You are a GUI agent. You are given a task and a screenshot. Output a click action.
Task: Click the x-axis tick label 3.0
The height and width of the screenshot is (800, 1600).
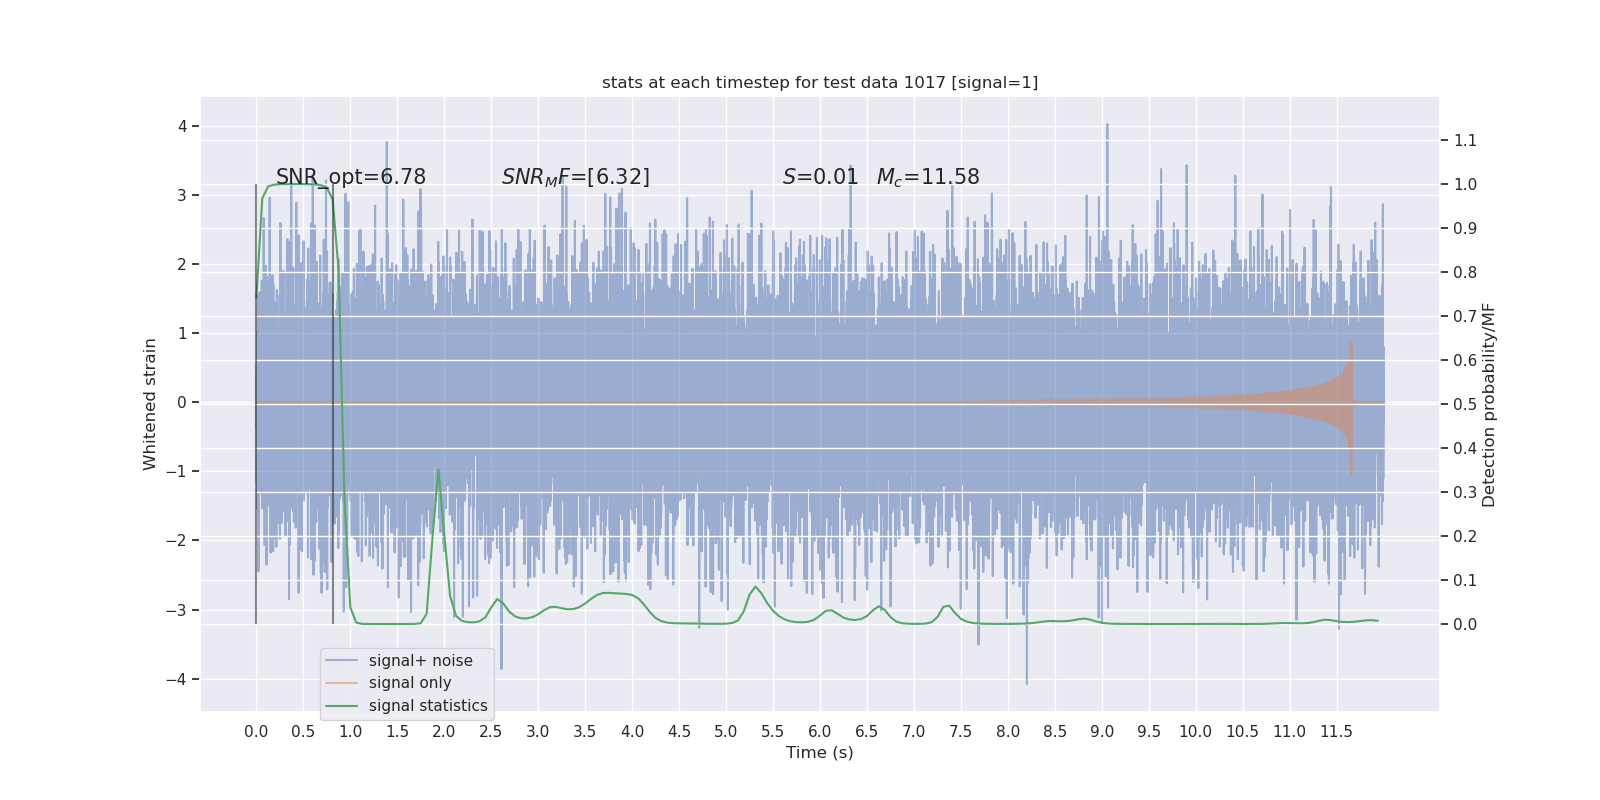point(538,731)
